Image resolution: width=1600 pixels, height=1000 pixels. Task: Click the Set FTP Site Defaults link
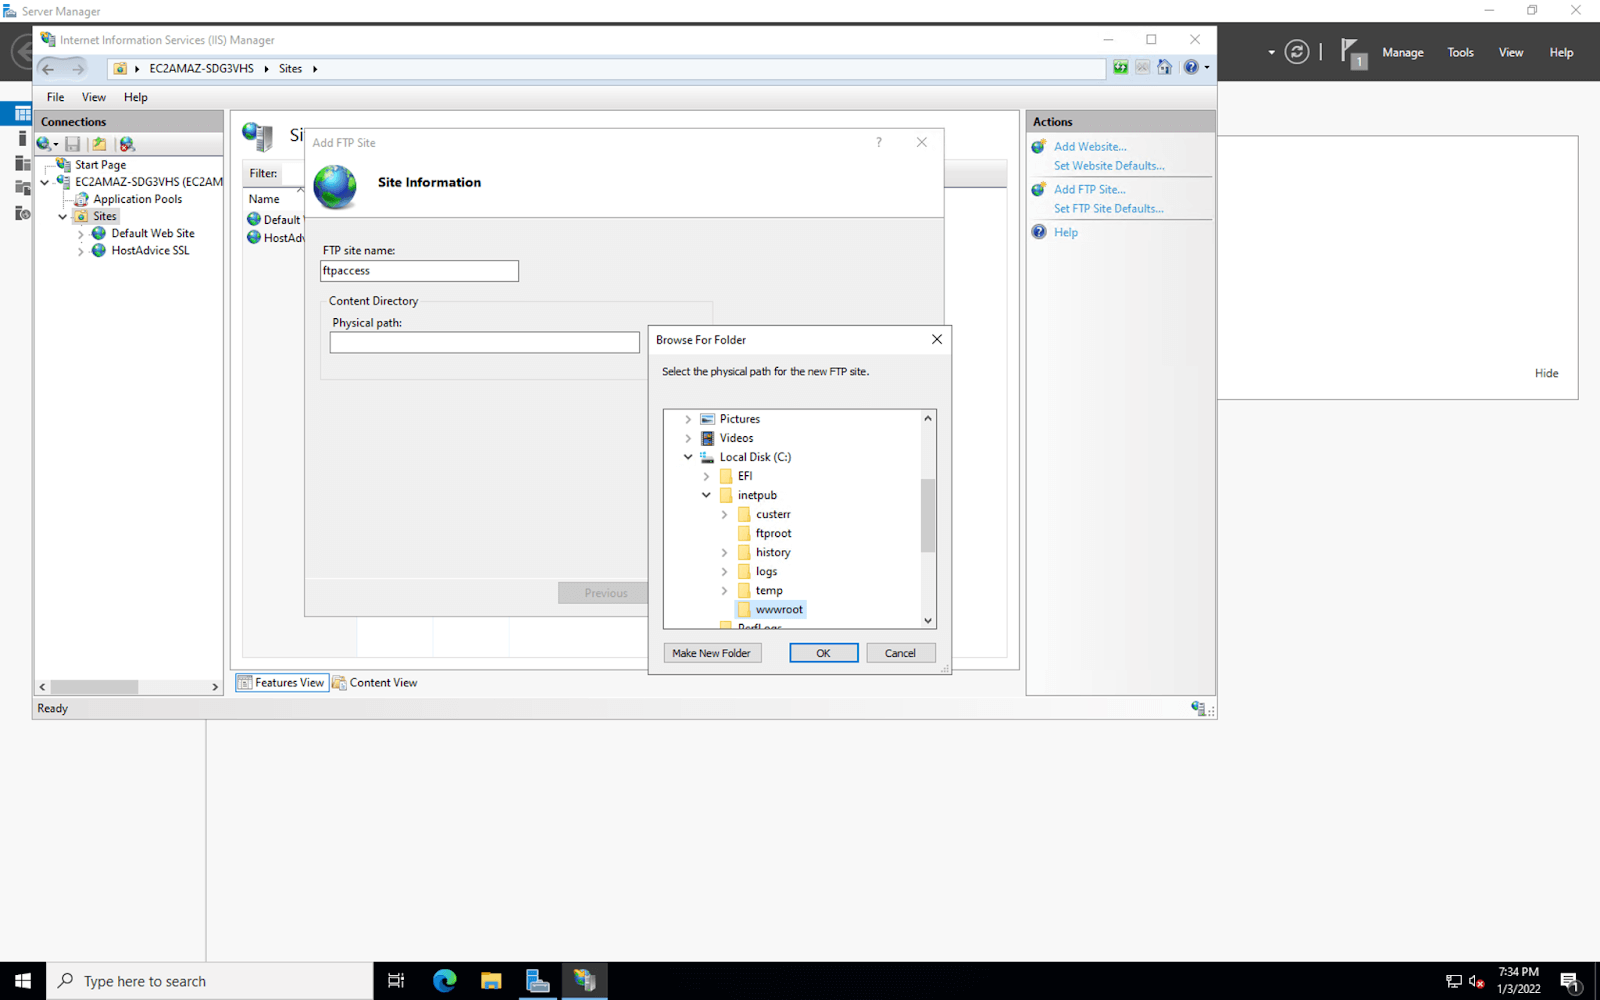[x=1108, y=209]
